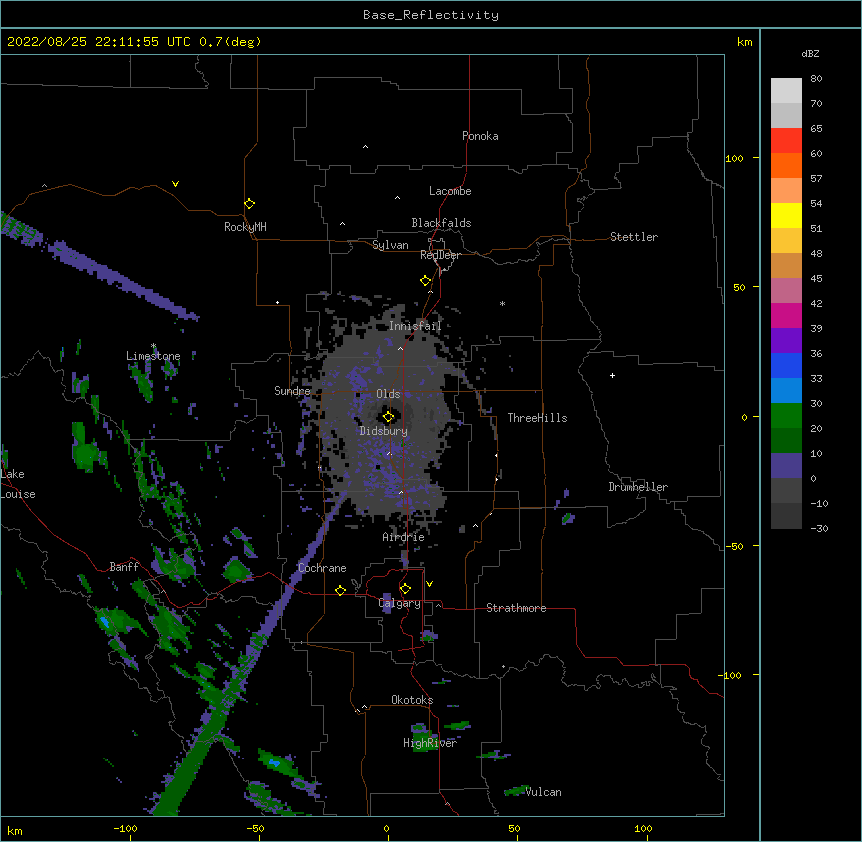Click the -100 tick label on horizontal axis

(125, 828)
